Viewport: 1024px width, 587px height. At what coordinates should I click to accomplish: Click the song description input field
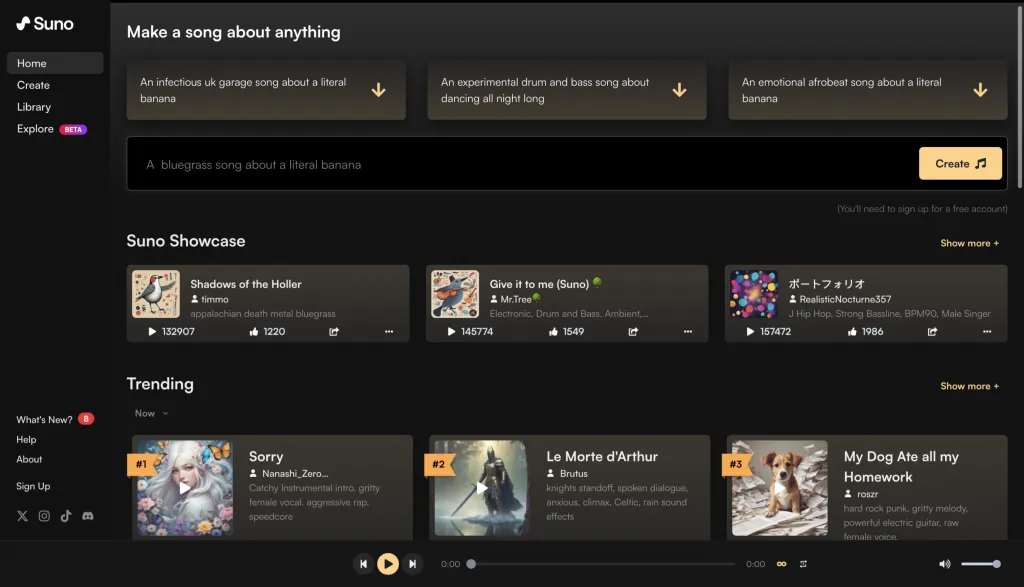[520, 164]
